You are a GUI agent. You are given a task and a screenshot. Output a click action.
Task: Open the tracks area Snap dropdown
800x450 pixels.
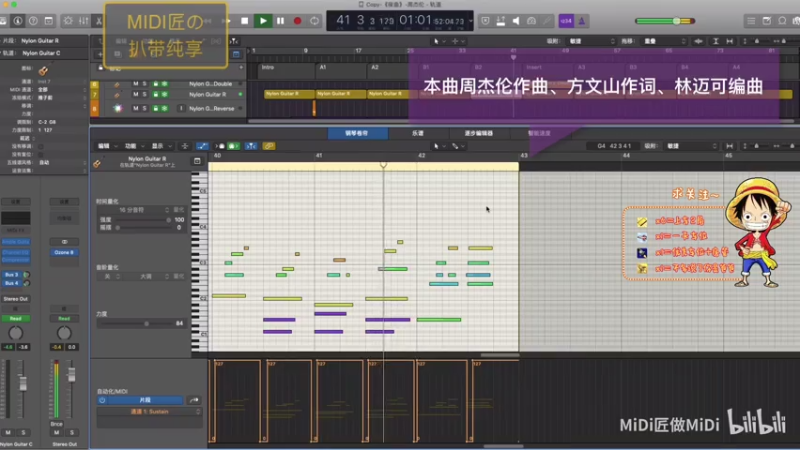coord(592,41)
